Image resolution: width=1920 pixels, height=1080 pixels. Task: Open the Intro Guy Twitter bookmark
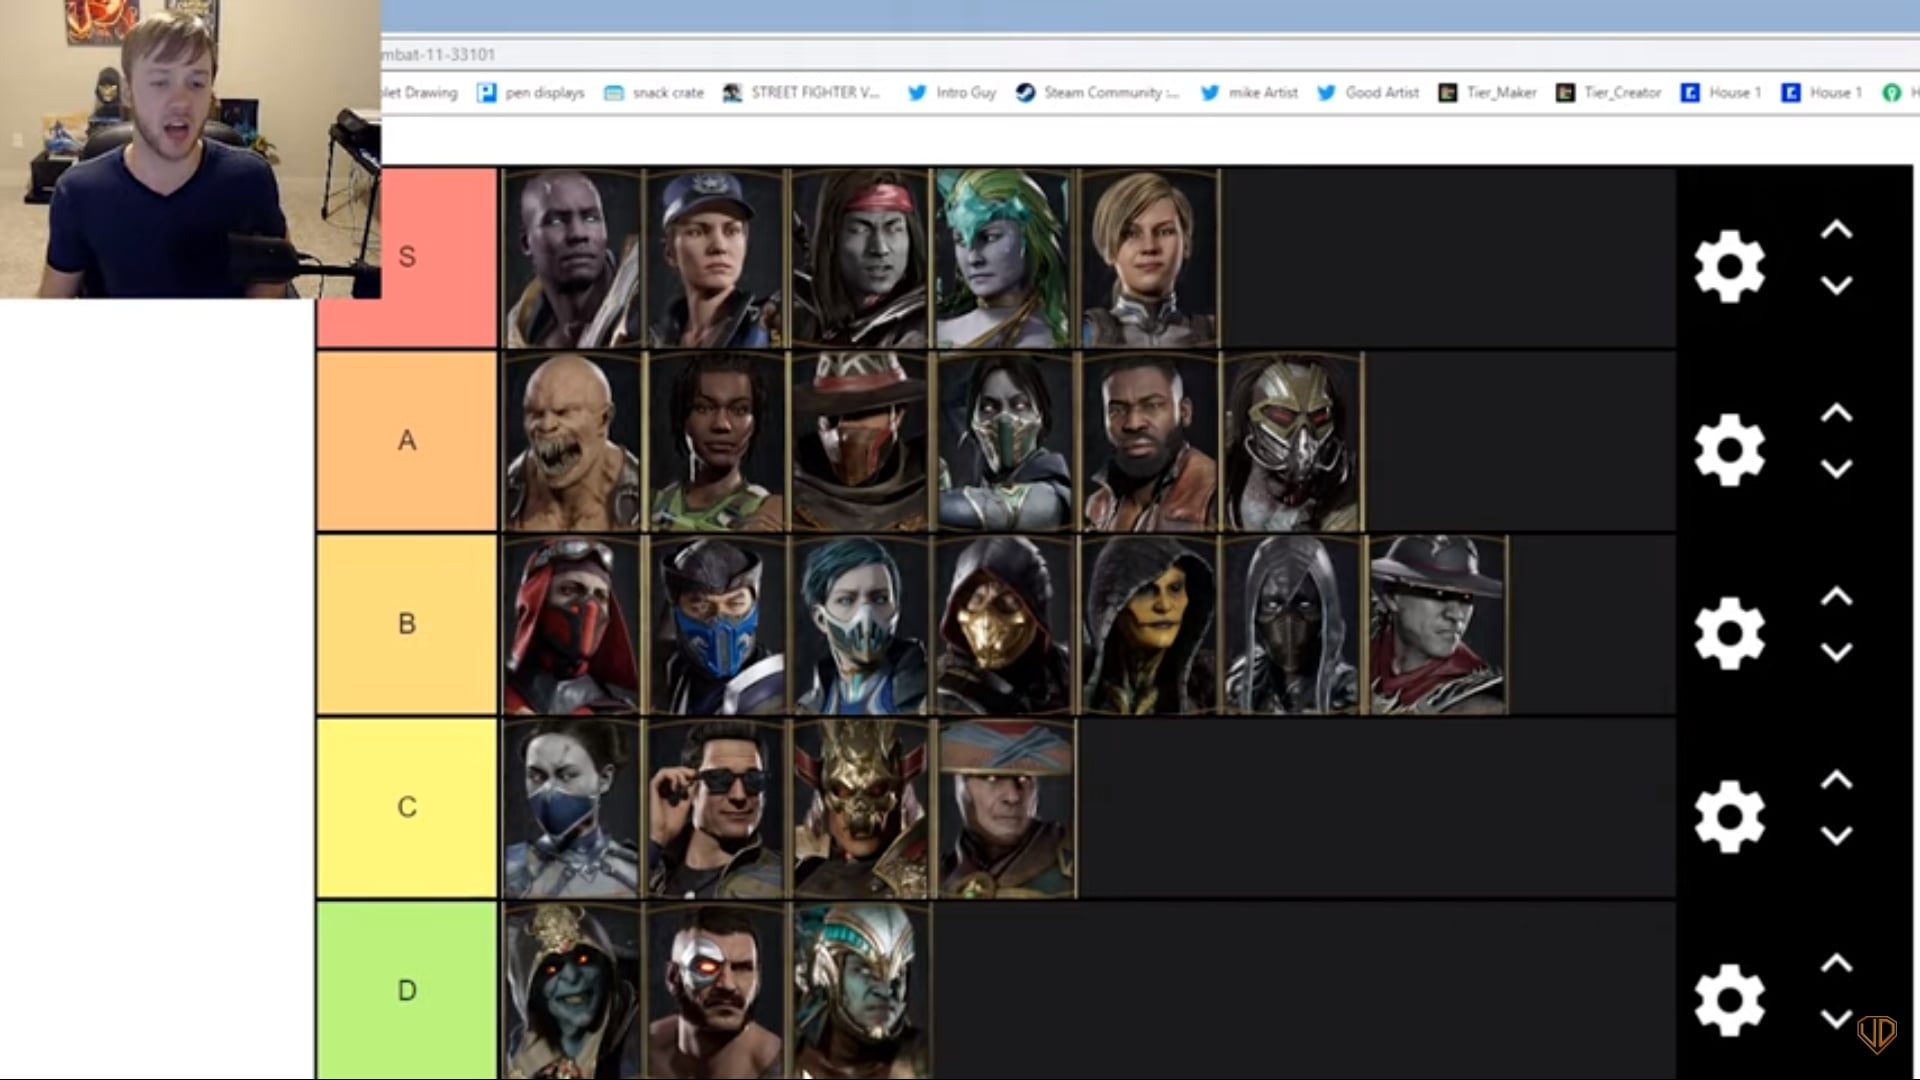(x=952, y=92)
